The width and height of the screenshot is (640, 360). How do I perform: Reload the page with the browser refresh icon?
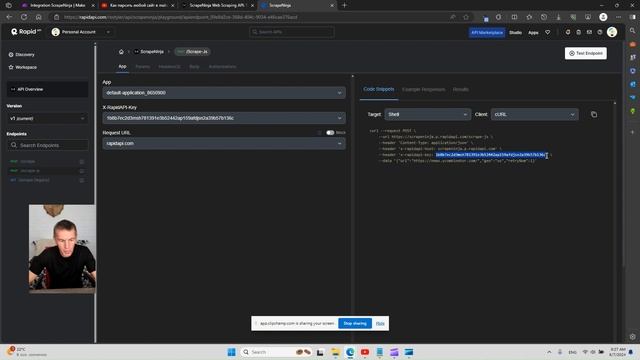(24, 17)
